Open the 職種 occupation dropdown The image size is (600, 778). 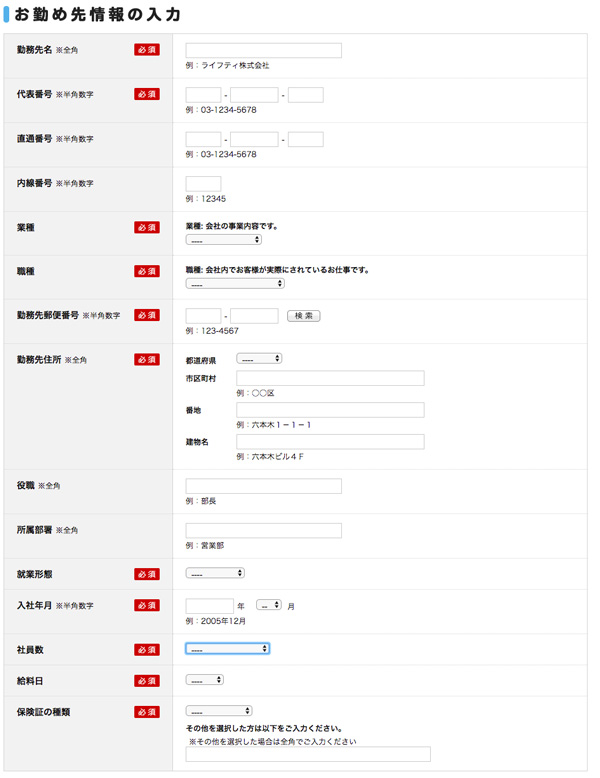[235, 283]
